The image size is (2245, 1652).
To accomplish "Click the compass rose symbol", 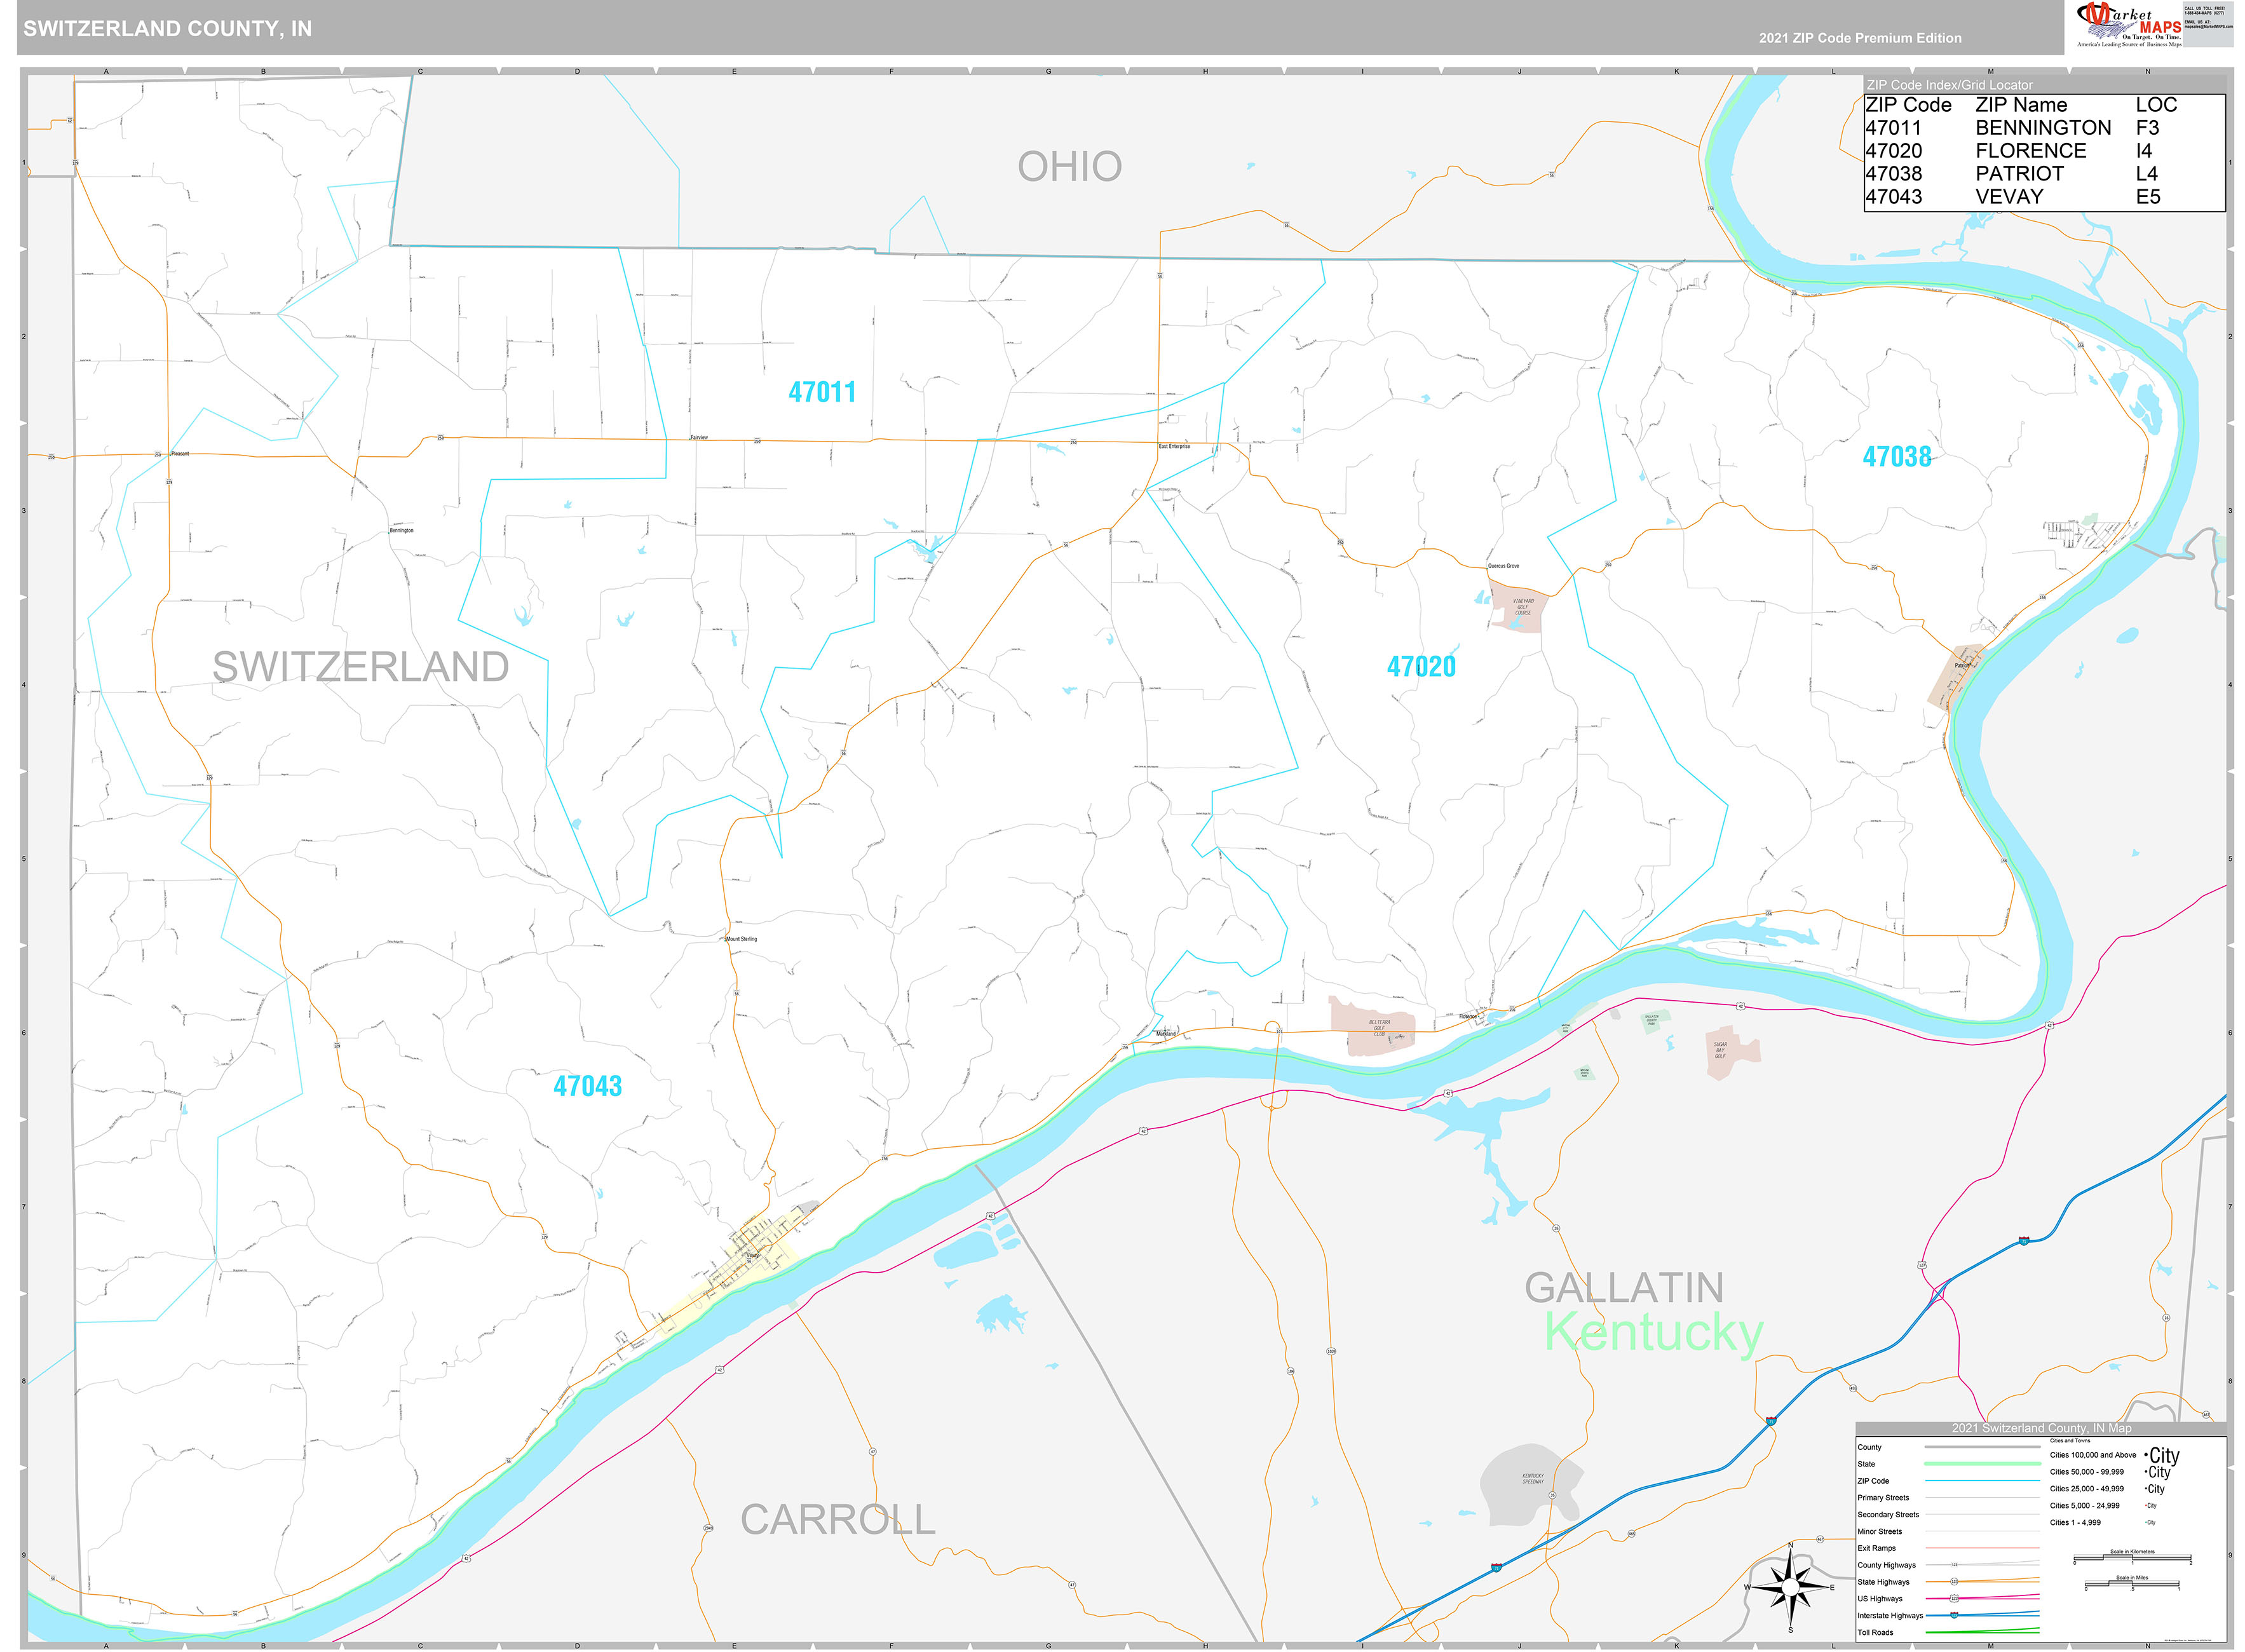I will pos(1791,1586).
